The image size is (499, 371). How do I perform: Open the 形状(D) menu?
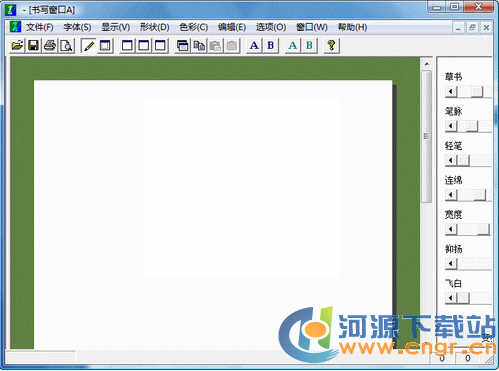[155, 27]
